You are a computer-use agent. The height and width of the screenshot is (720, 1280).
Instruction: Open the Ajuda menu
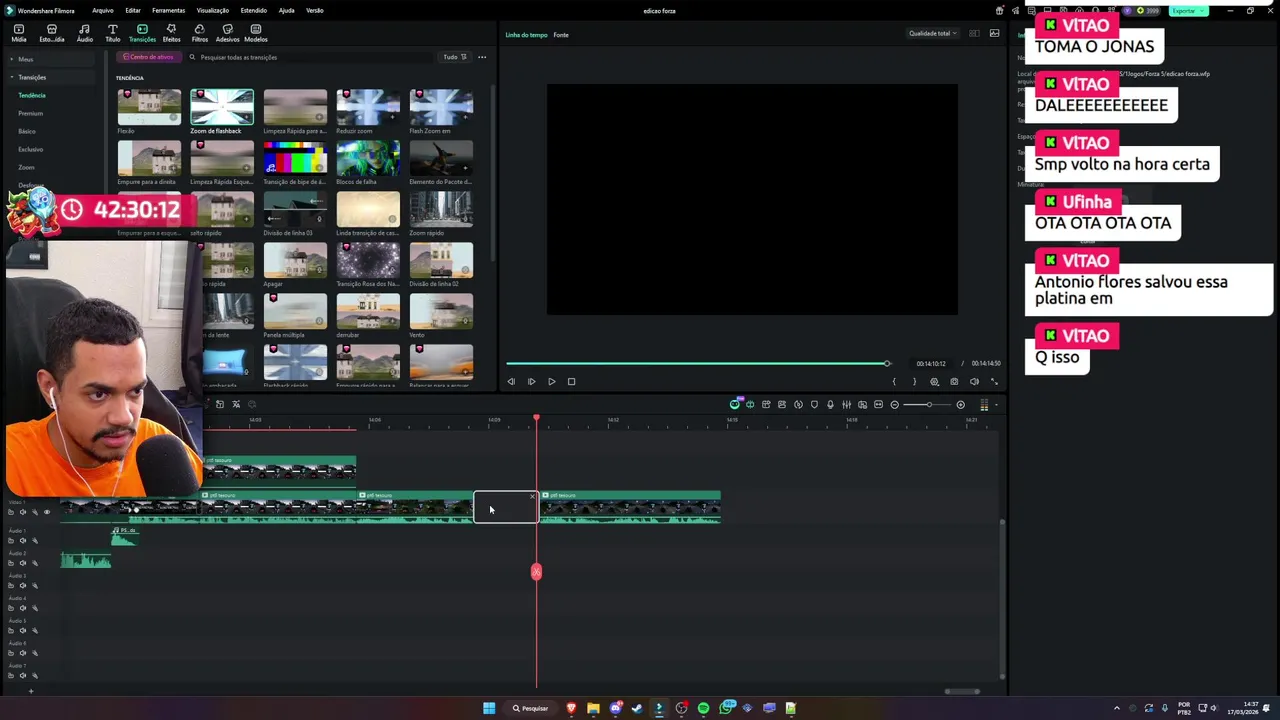pyautogui.click(x=286, y=10)
